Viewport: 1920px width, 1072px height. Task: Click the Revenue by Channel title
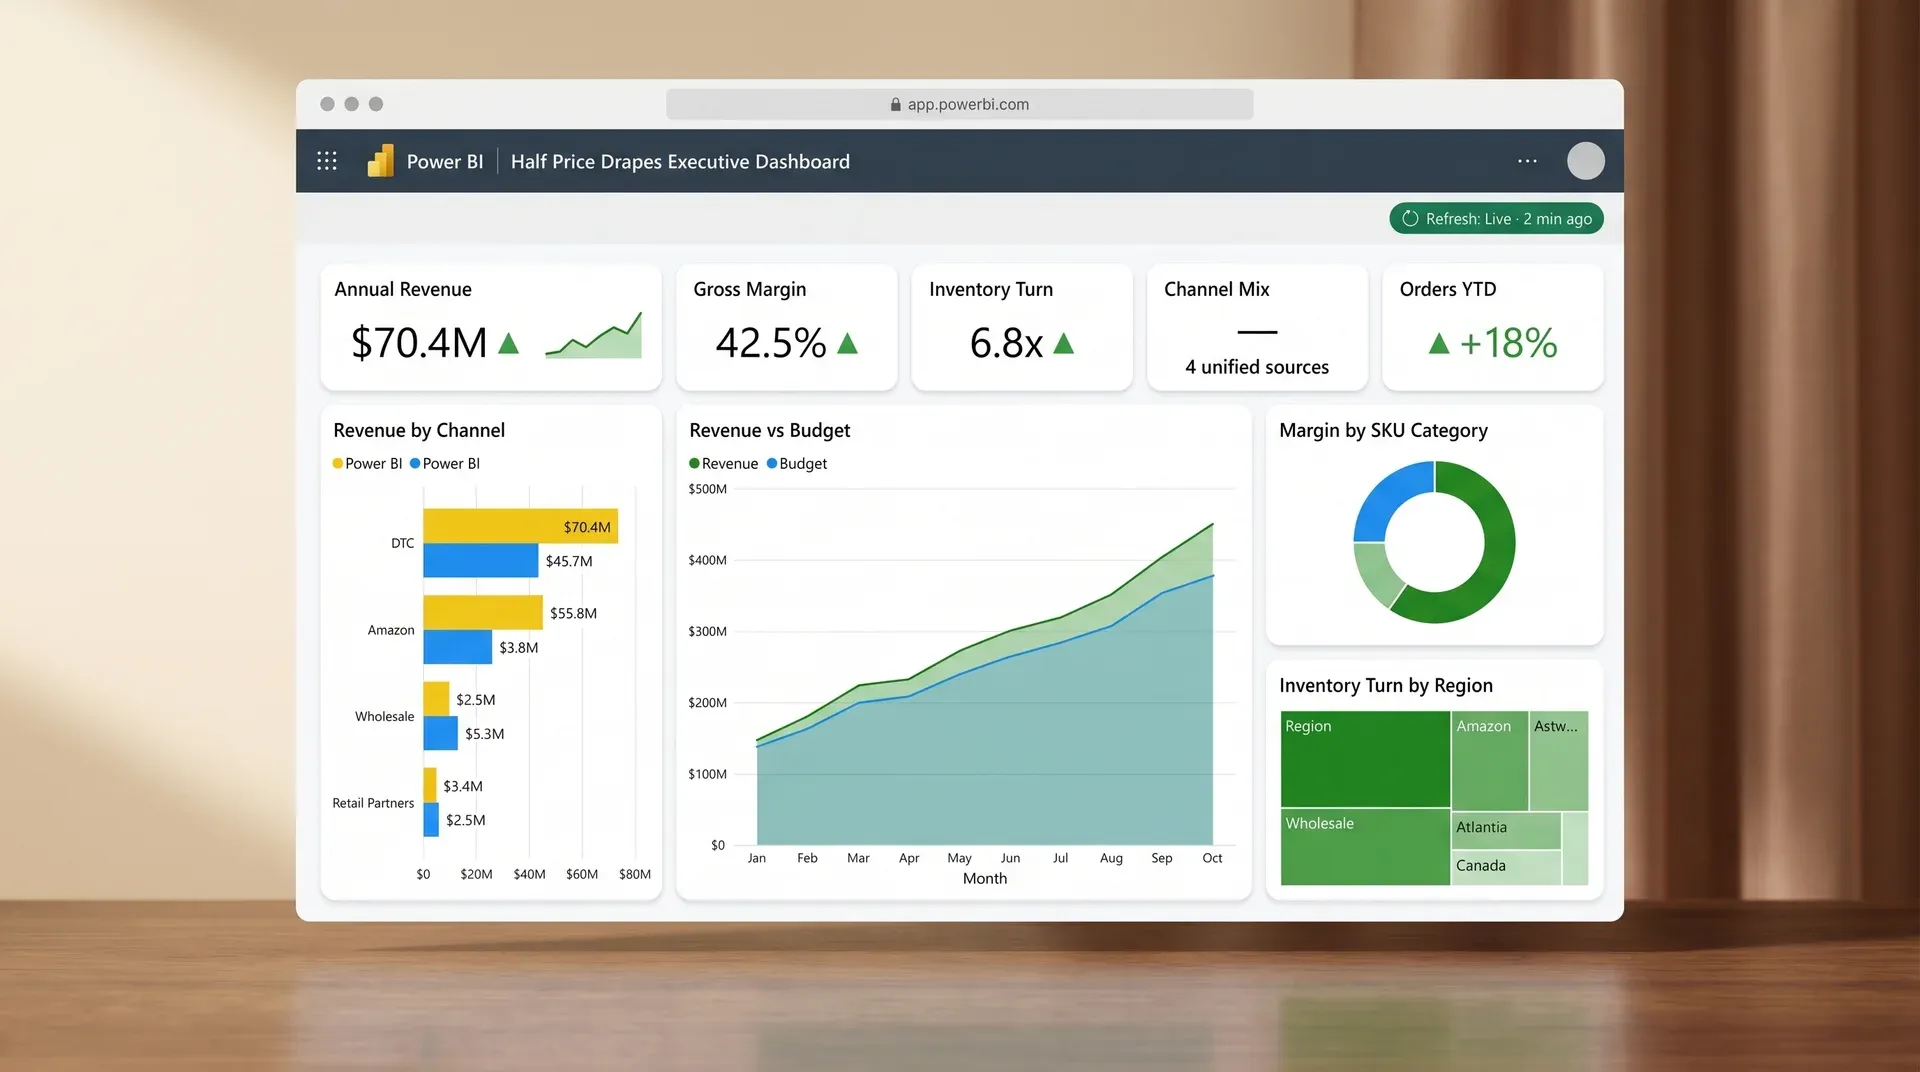pos(419,430)
